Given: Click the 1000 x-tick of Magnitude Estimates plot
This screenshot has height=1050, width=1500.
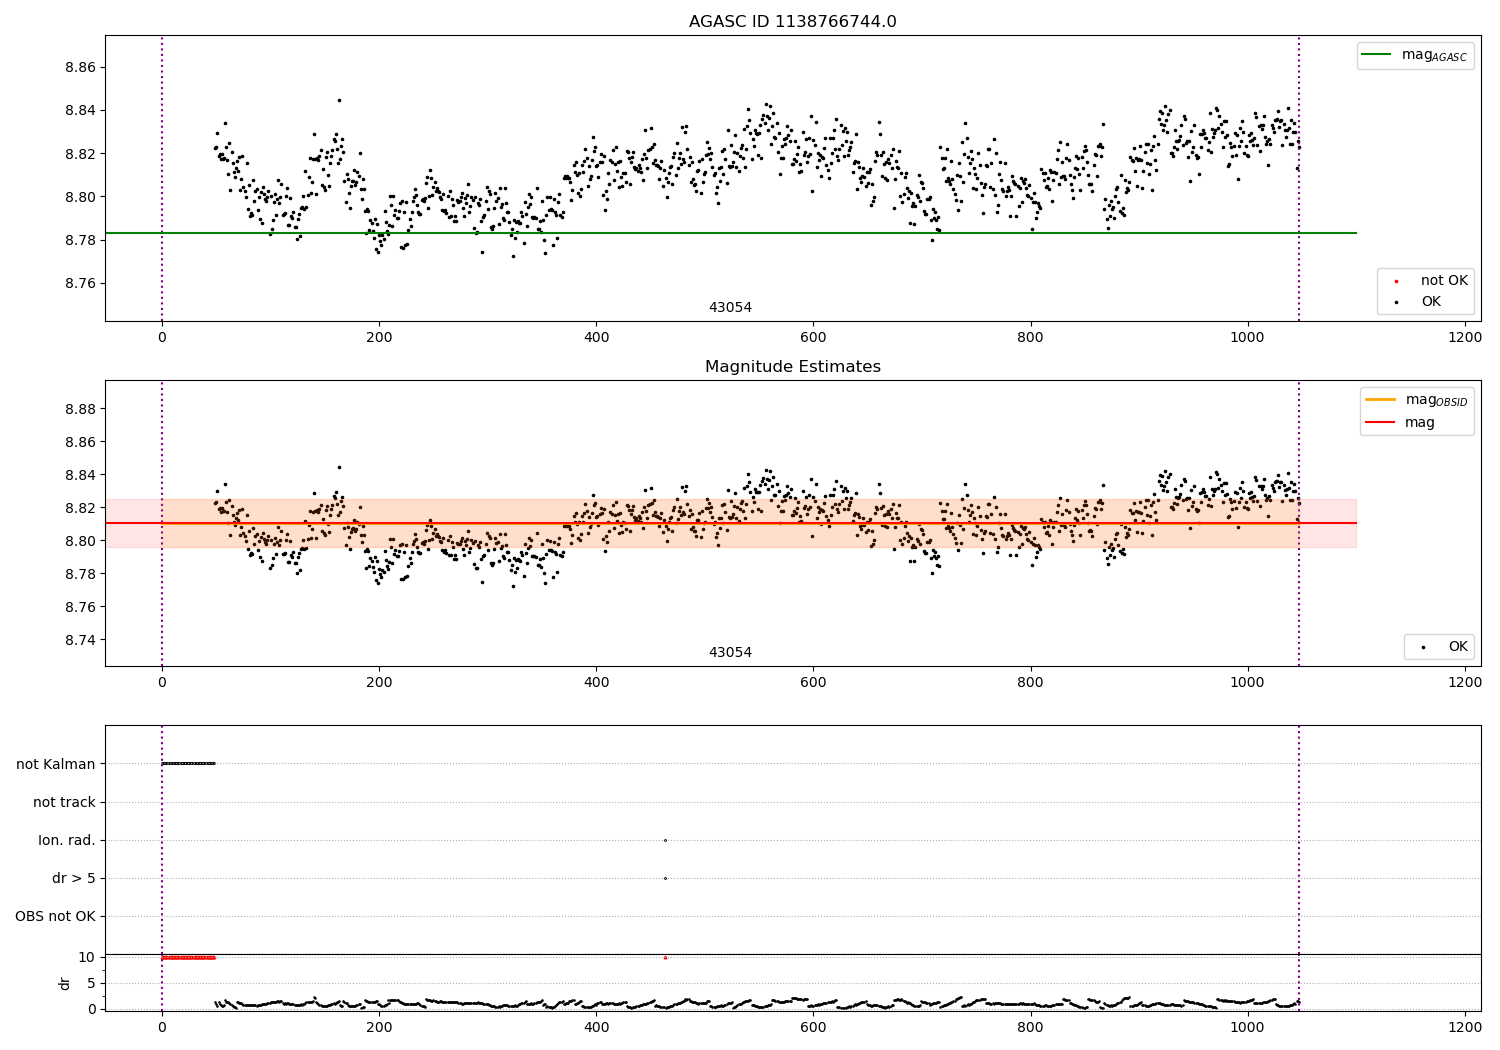Looking at the screenshot, I should 1248,683.
